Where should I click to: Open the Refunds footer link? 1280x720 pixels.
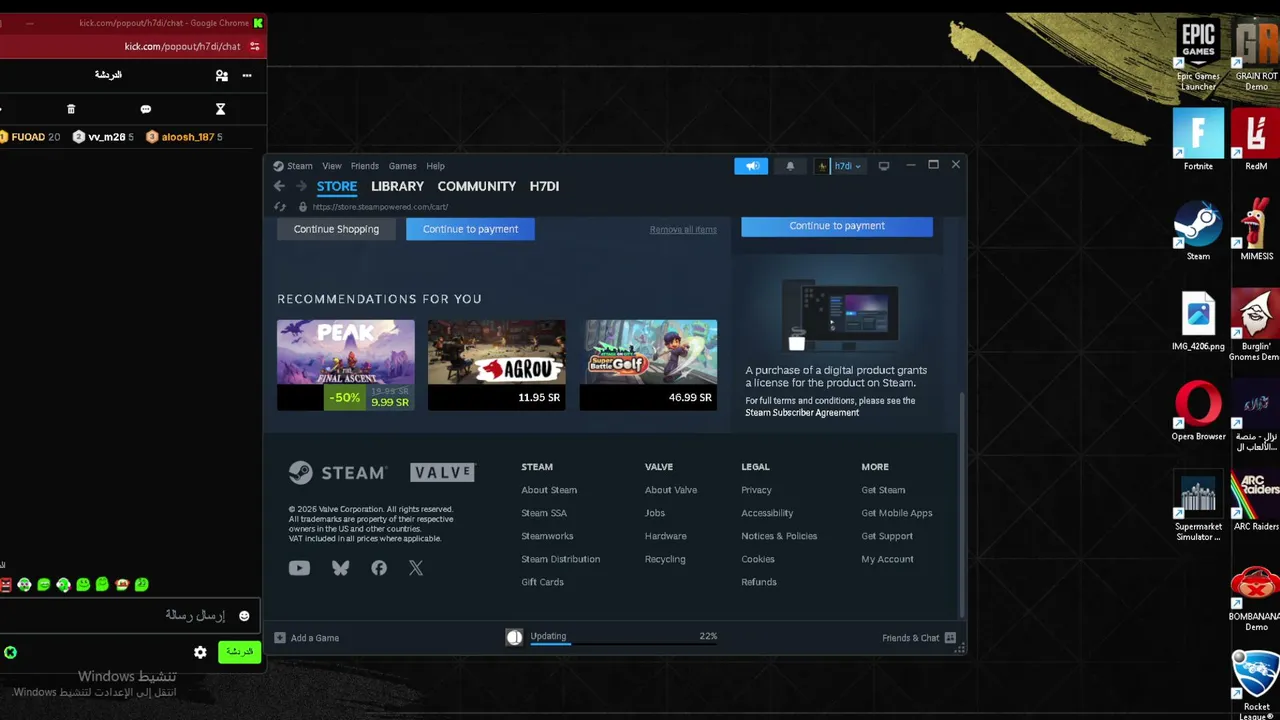click(x=759, y=582)
